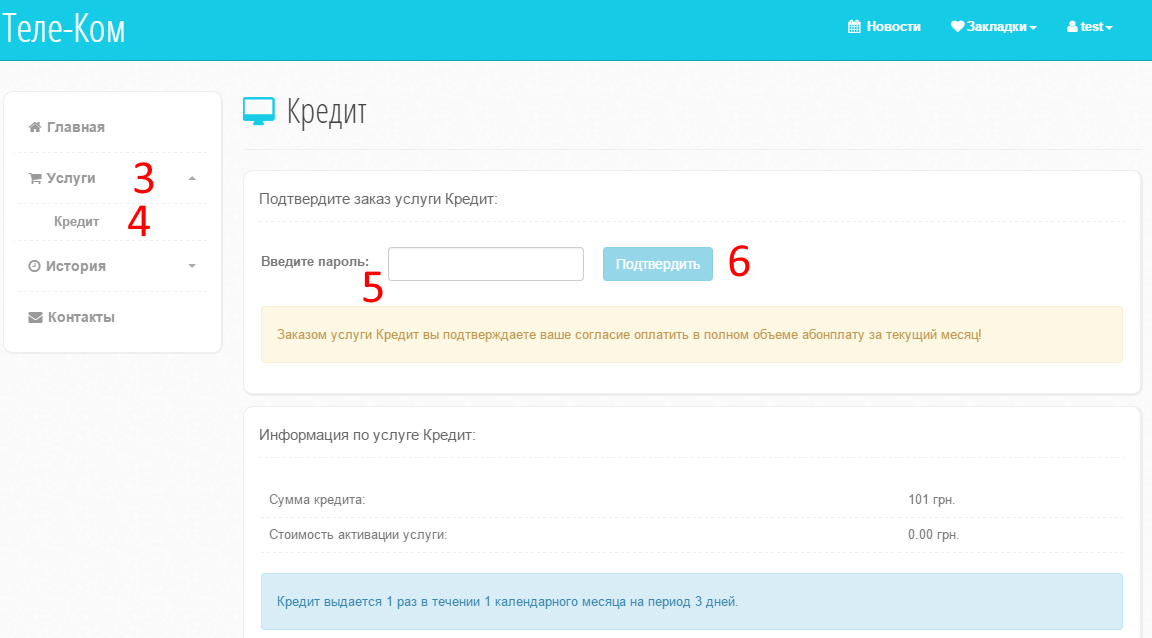Click the calendar icon beside Новости
Image resolution: width=1152 pixels, height=638 pixels.
tap(854, 27)
